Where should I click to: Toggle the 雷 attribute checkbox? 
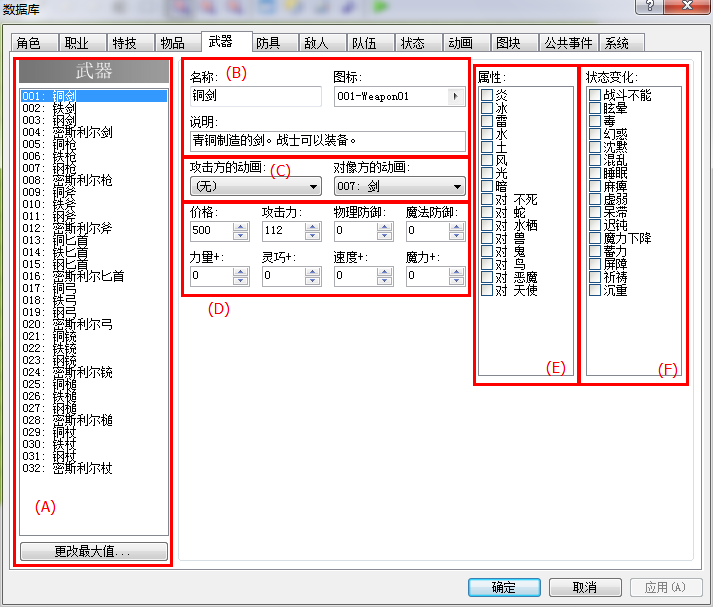click(x=487, y=121)
